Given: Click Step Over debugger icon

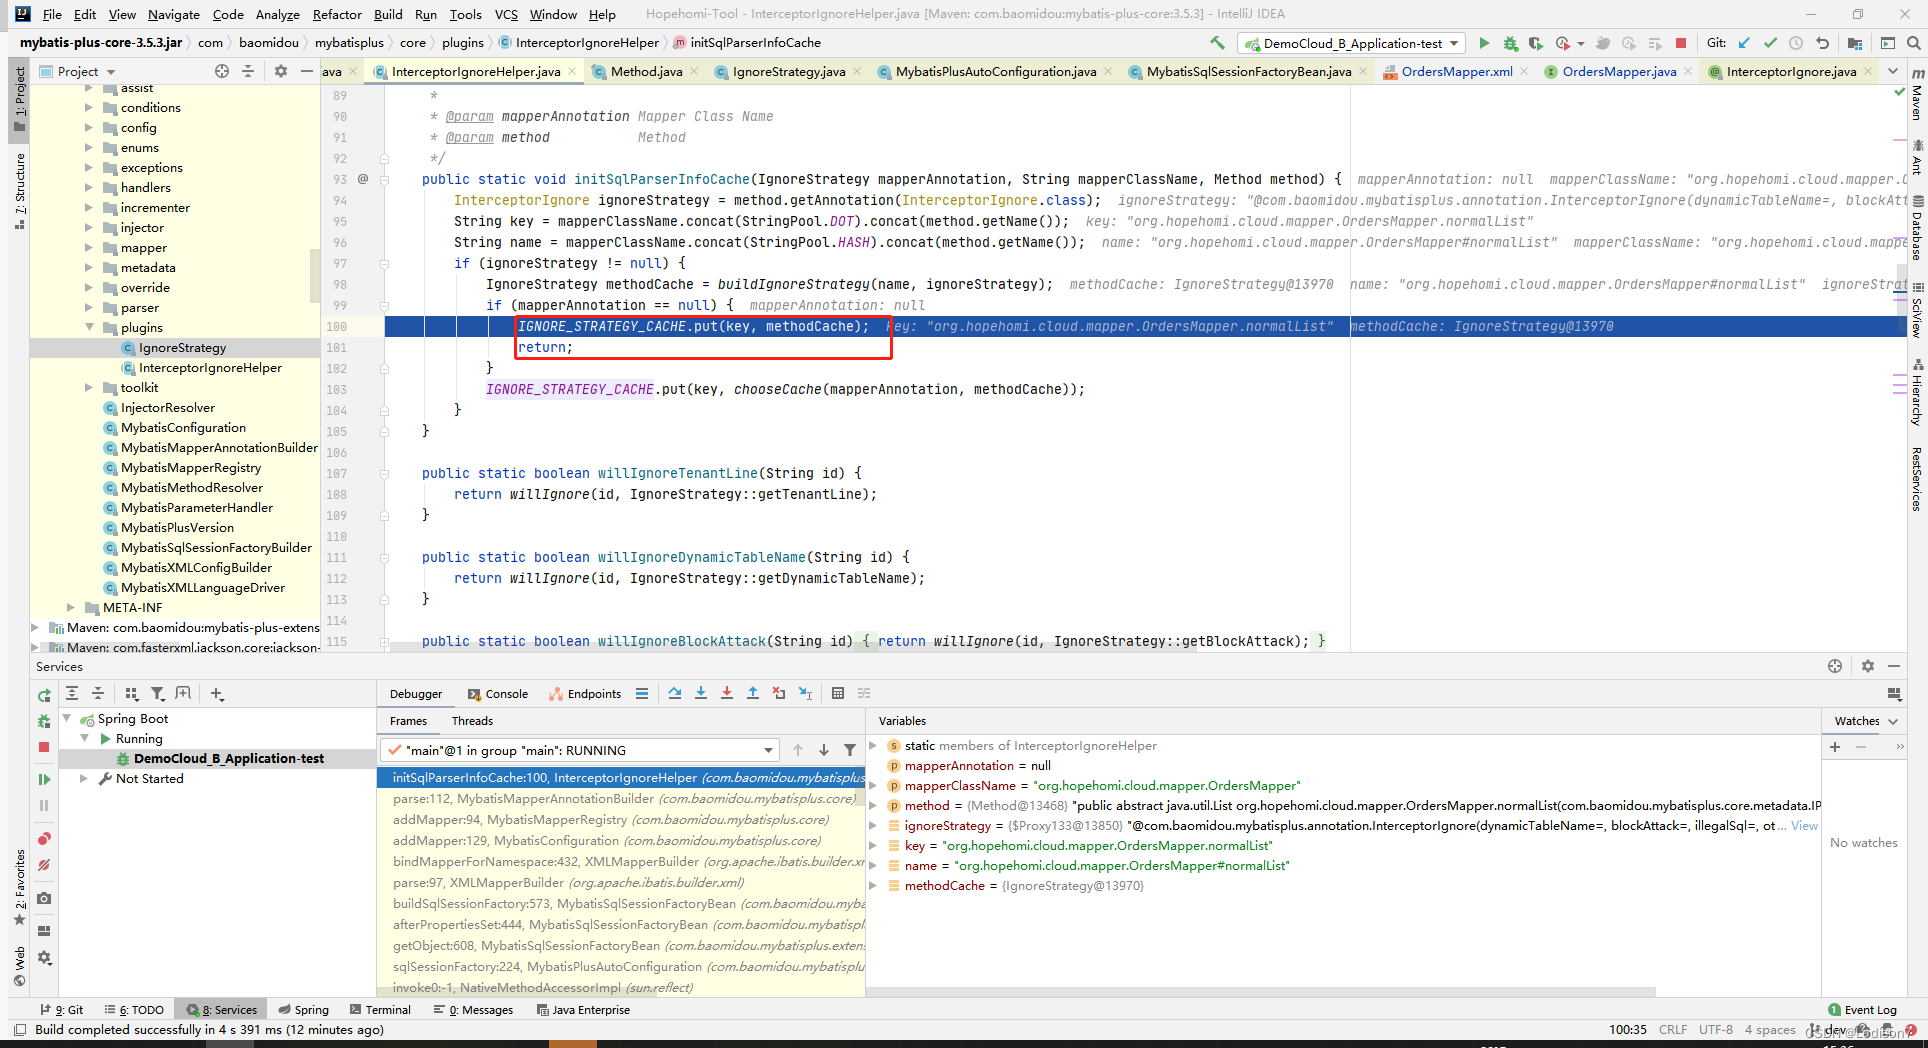Looking at the screenshot, I should 675,693.
